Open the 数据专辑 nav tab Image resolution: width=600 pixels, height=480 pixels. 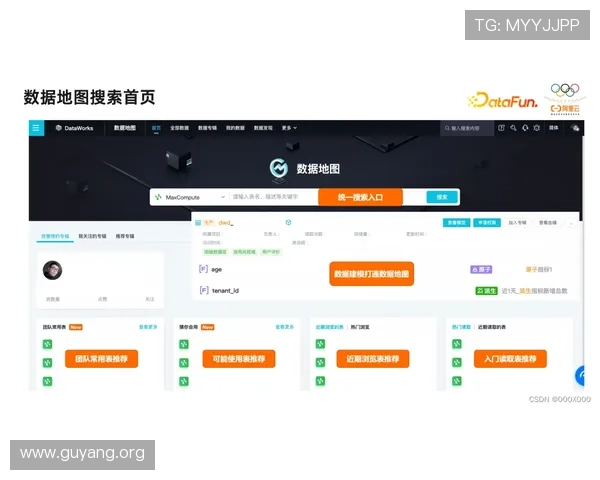(207, 128)
